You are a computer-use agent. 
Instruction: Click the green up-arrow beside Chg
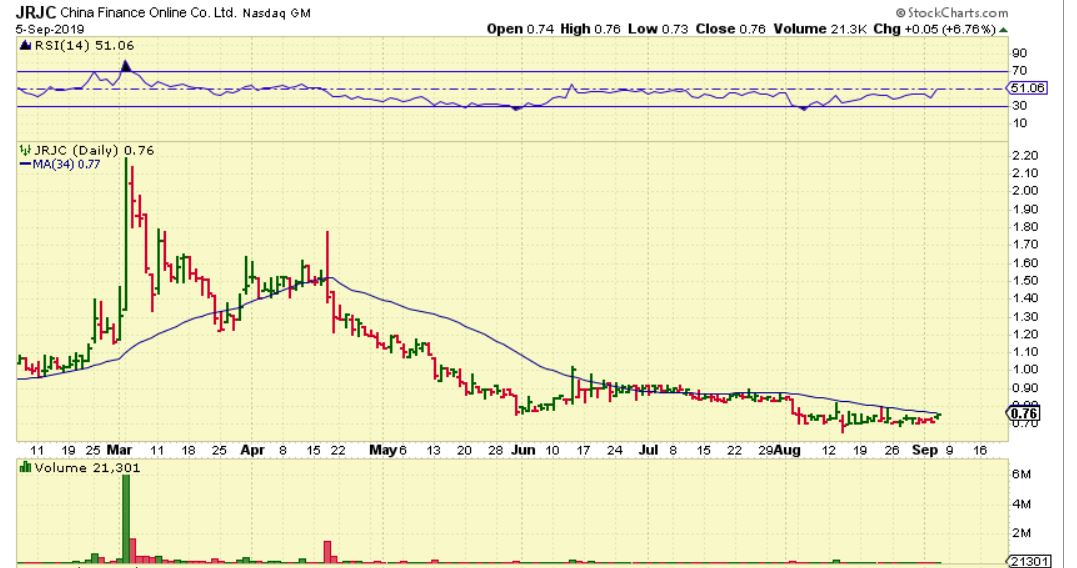coord(1004,30)
